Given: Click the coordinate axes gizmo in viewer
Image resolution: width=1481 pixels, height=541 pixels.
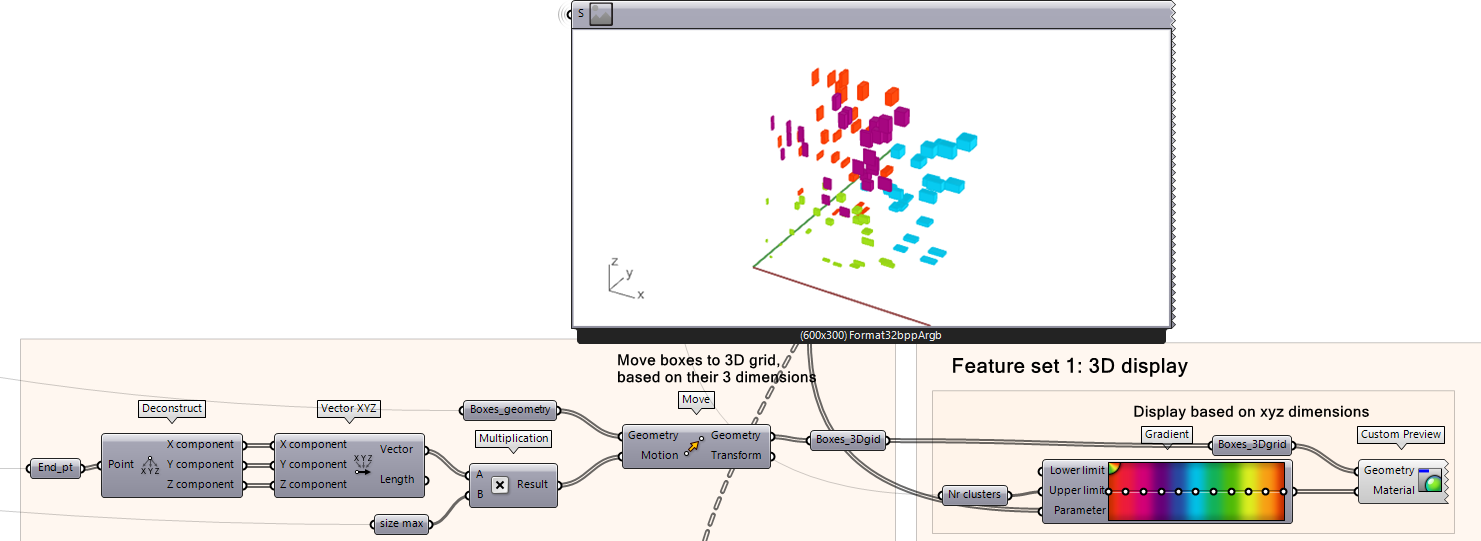Looking at the screenshot, I should click(625, 278).
